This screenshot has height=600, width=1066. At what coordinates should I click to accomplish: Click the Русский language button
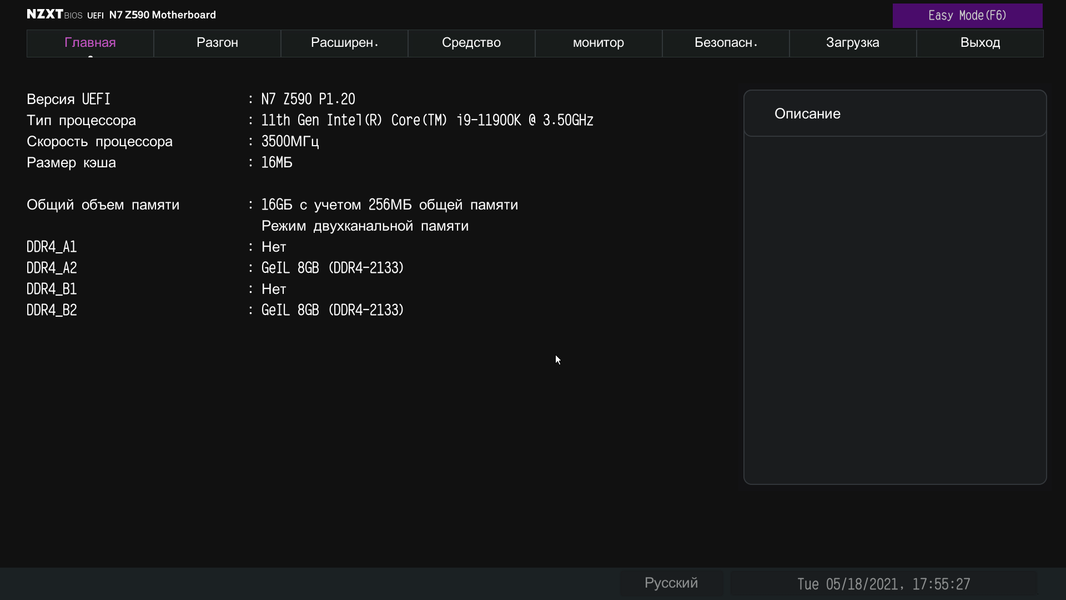pyautogui.click(x=671, y=583)
